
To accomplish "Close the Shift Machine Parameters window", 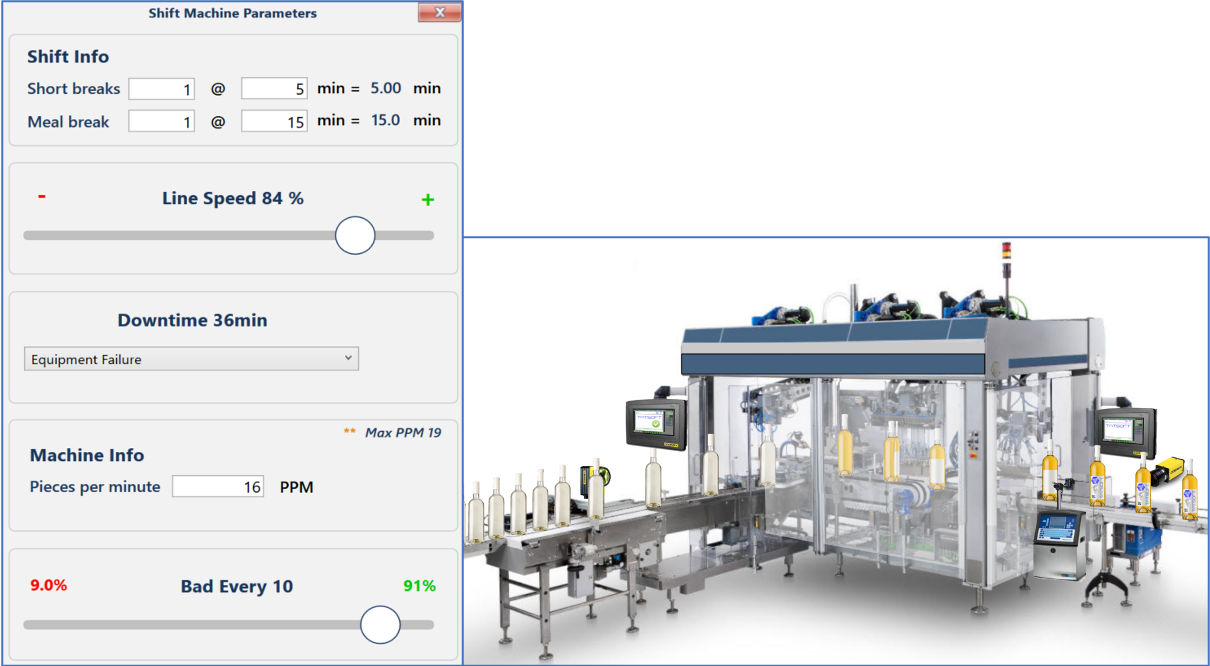I will [440, 13].
